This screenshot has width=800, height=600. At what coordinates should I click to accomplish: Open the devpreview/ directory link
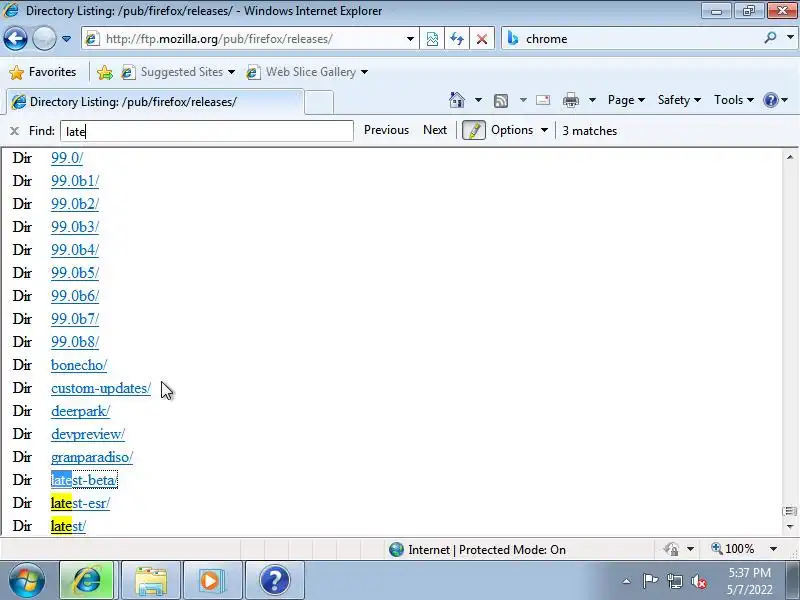click(88, 434)
